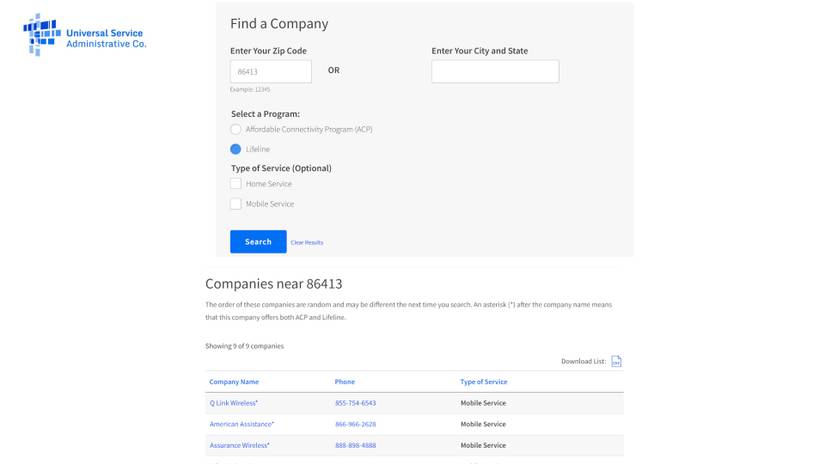Check the Home Service checkbox
Viewport: 825px width, 464px height.
[x=236, y=184]
